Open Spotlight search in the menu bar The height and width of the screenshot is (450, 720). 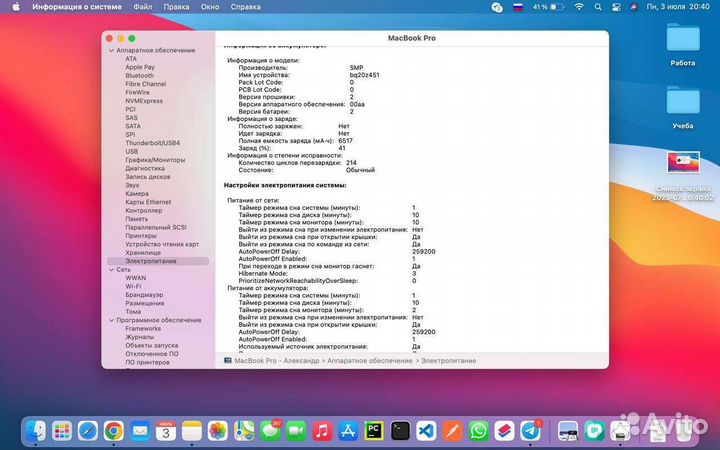(x=598, y=7)
